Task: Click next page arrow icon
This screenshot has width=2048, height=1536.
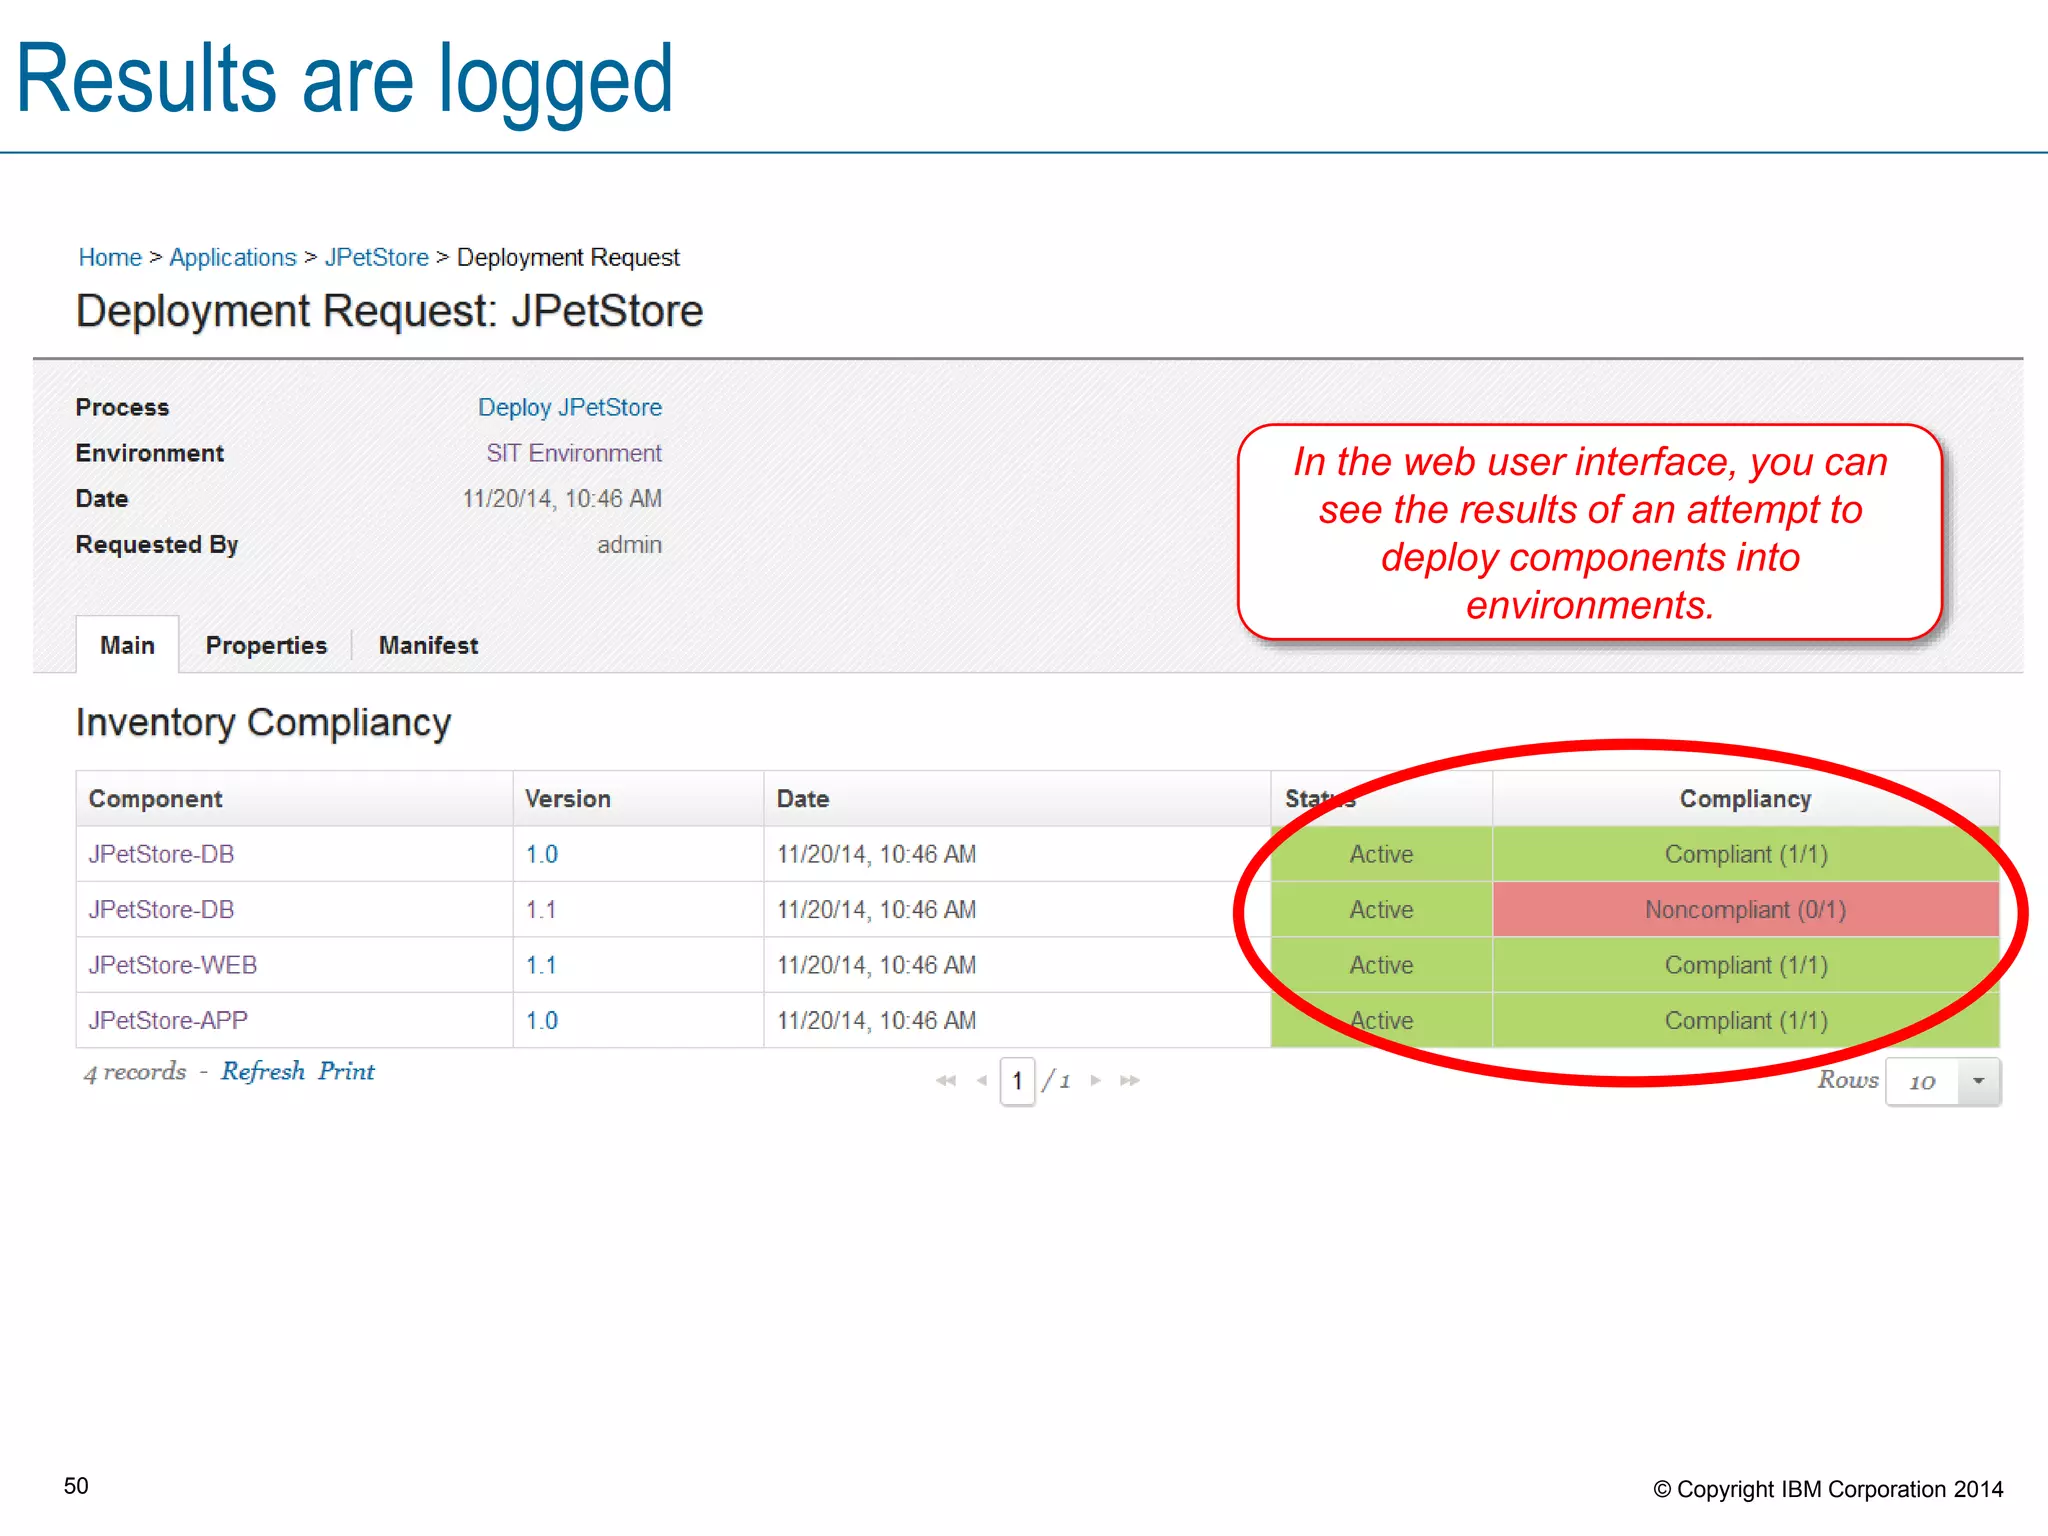Action: point(1096,1080)
